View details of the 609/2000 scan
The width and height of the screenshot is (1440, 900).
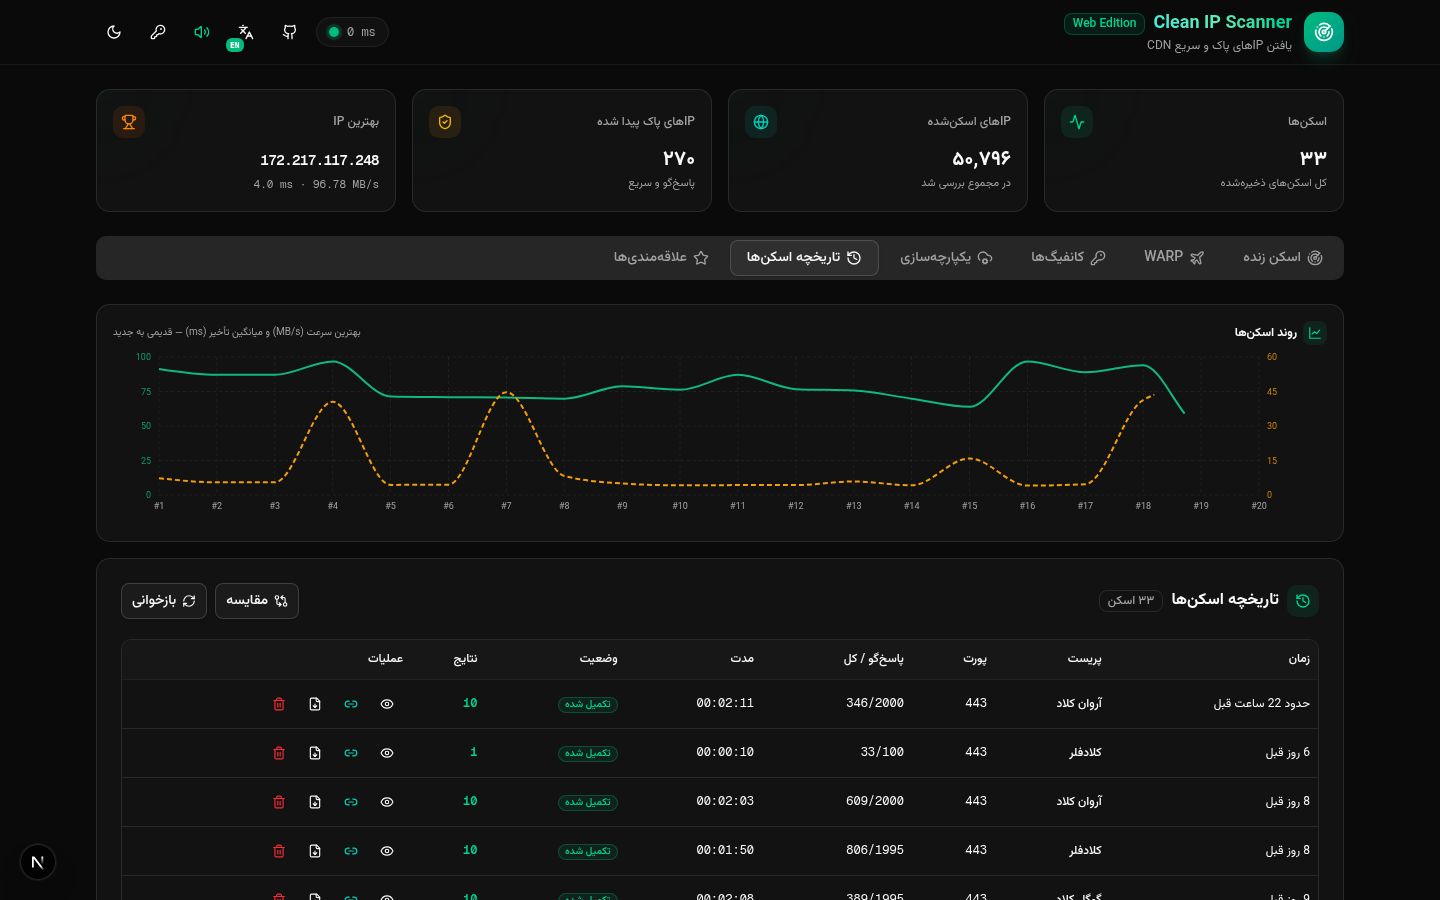(387, 802)
